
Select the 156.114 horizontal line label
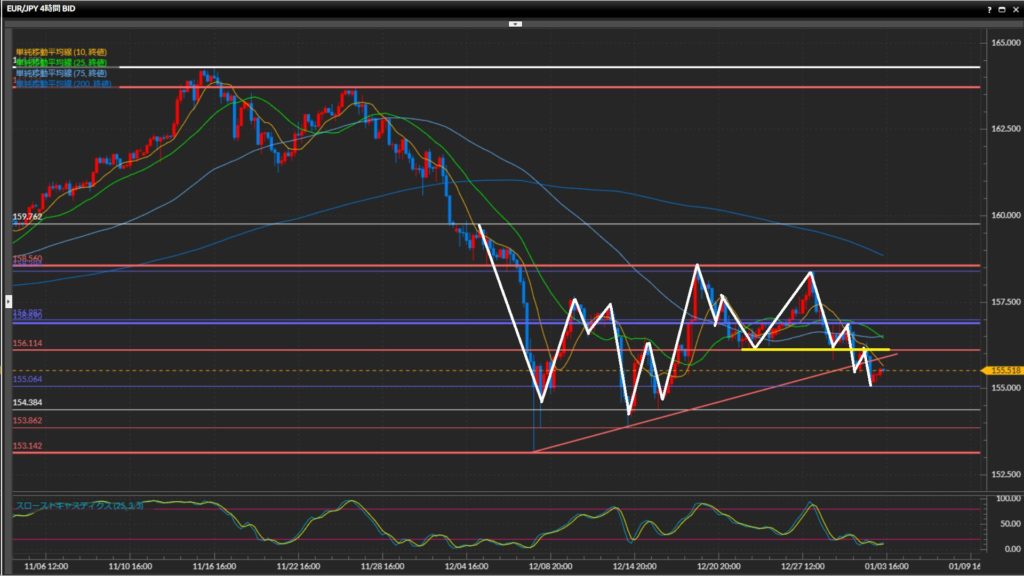[27, 342]
